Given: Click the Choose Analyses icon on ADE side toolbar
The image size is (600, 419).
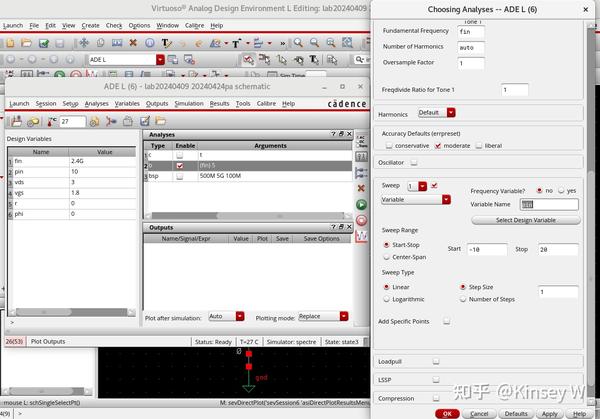Looking at the screenshot, I should (x=362, y=141).
